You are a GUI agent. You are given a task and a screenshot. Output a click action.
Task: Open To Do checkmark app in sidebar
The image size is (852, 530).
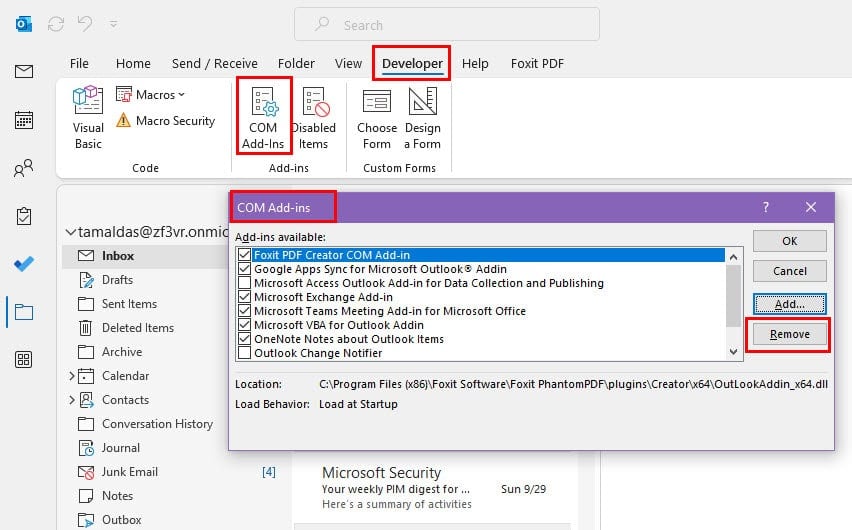pyautogui.click(x=23, y=264)
